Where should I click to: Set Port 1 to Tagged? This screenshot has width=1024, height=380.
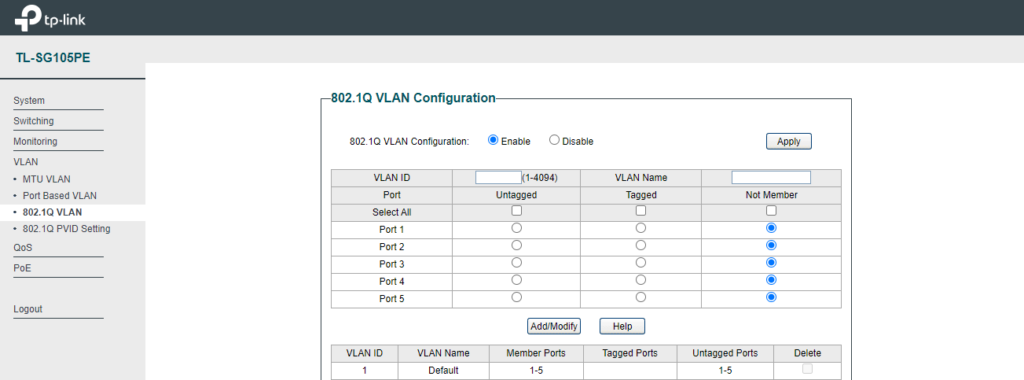[x=641, y=228]
